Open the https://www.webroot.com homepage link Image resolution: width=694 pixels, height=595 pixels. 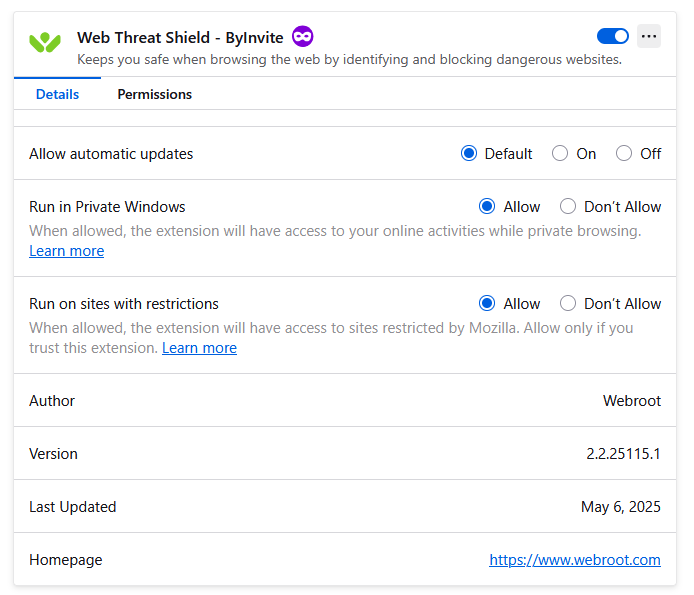(575, 560)
